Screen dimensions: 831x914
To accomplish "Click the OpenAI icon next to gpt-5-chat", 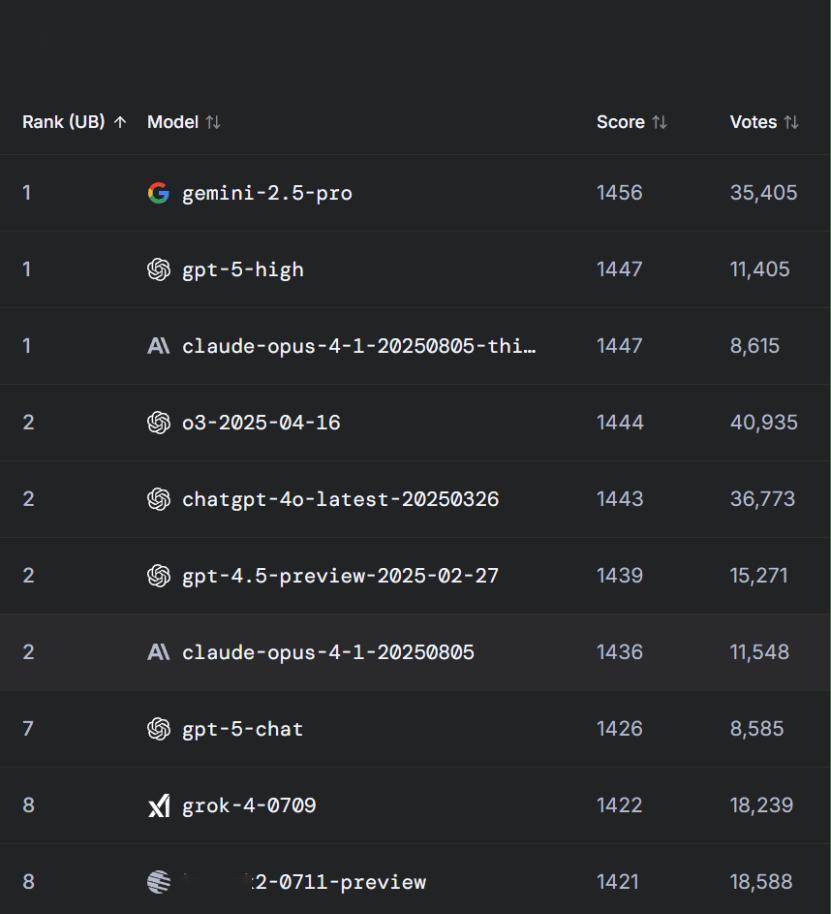I will tap(158, 729).
